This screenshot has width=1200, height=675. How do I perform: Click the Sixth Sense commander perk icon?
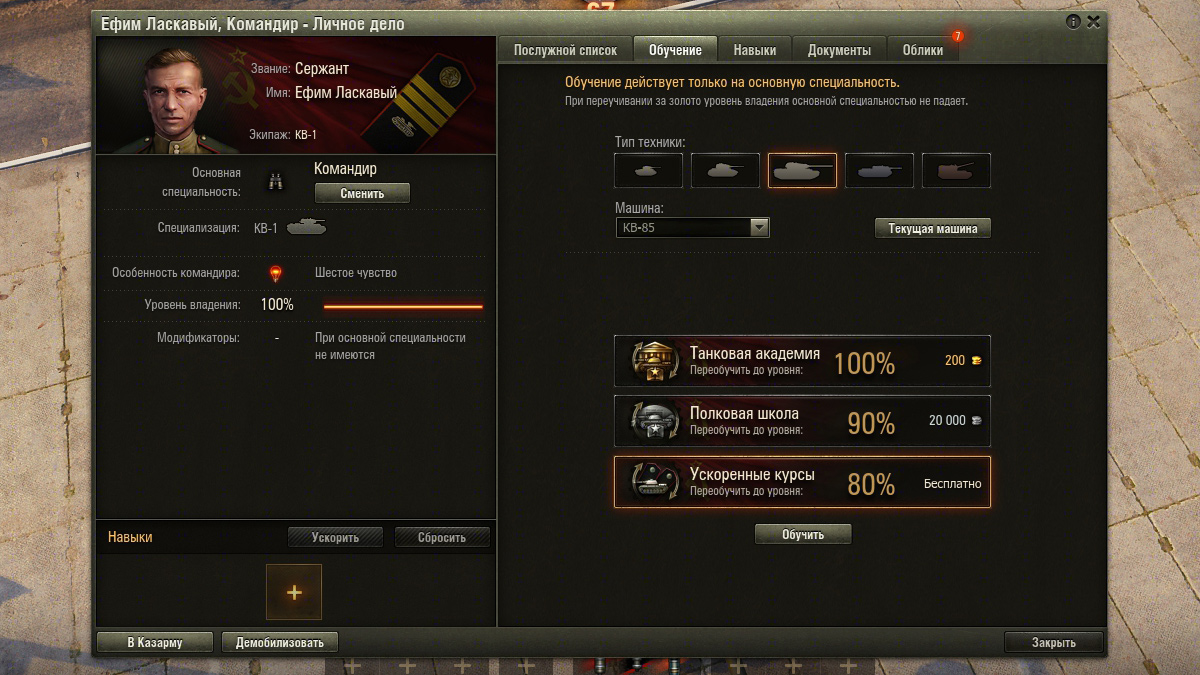click(276, 273)
